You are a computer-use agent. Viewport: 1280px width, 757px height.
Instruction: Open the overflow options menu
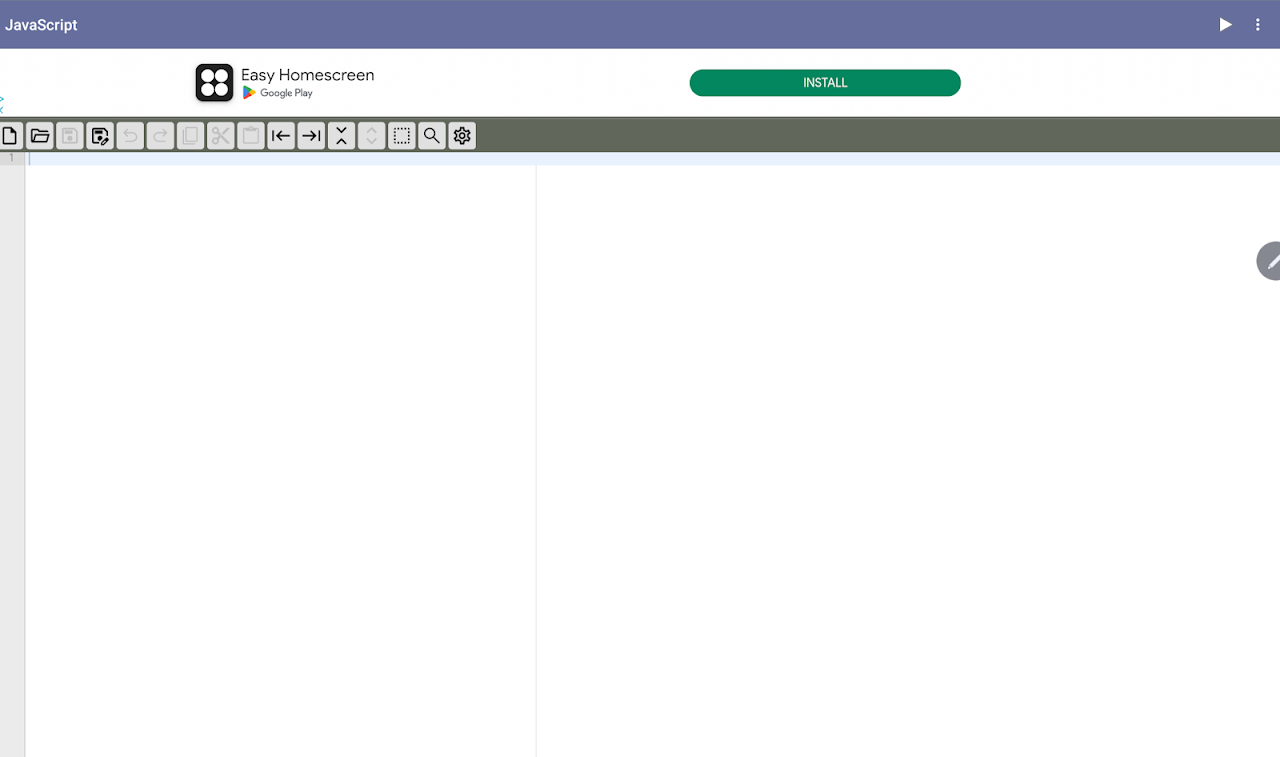pos(1257,24)
